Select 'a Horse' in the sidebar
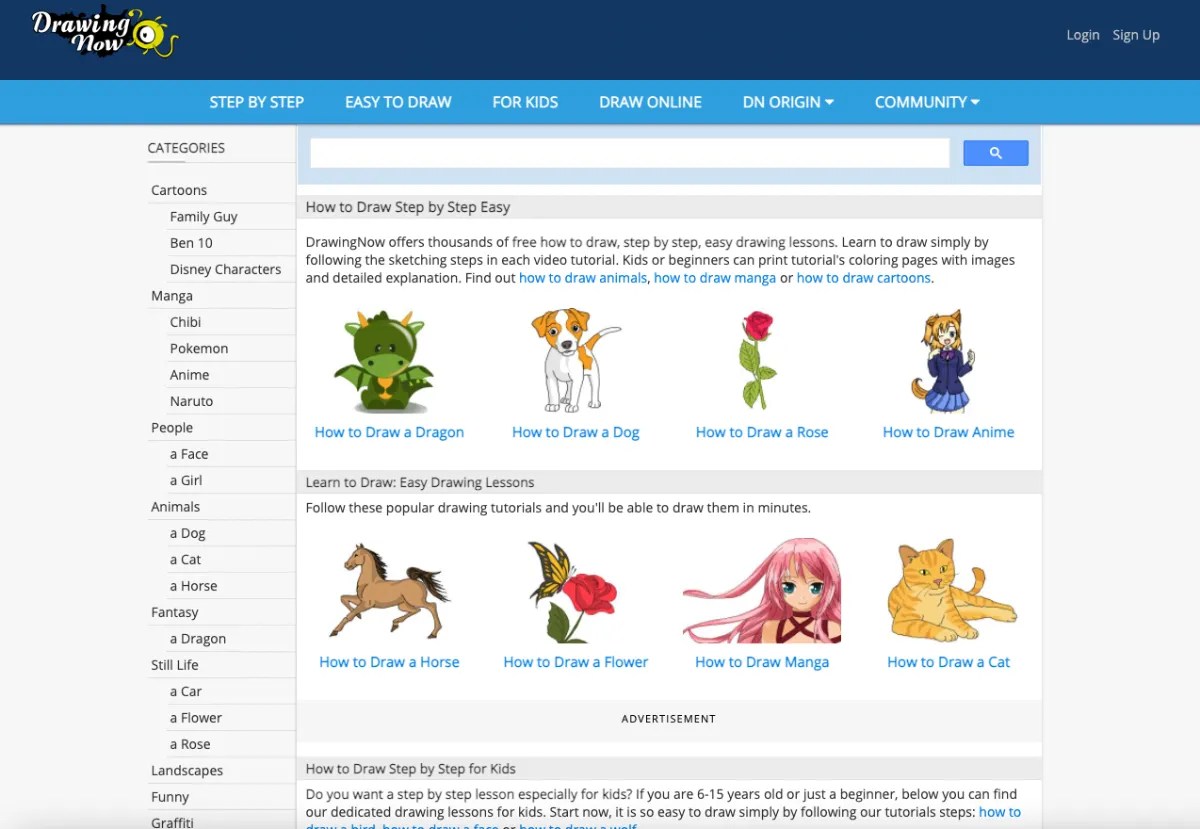 point(194,586)
